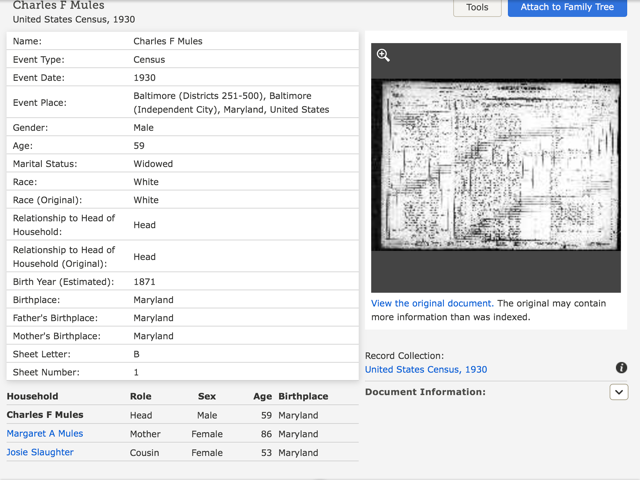Image resolution: width=640 pixels, height=480 pixels.
Task: Click the Household column header
Action: 33,396
